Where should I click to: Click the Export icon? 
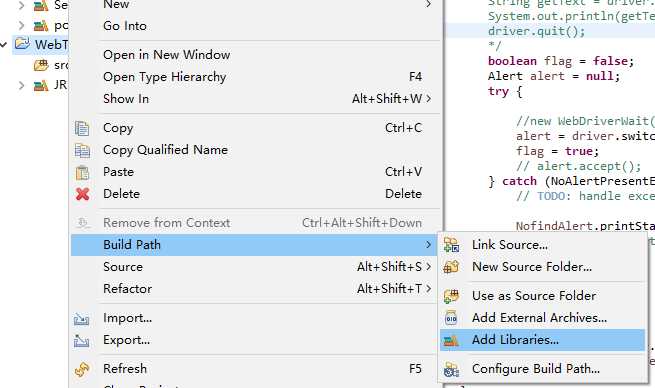(x=81, y=341)
